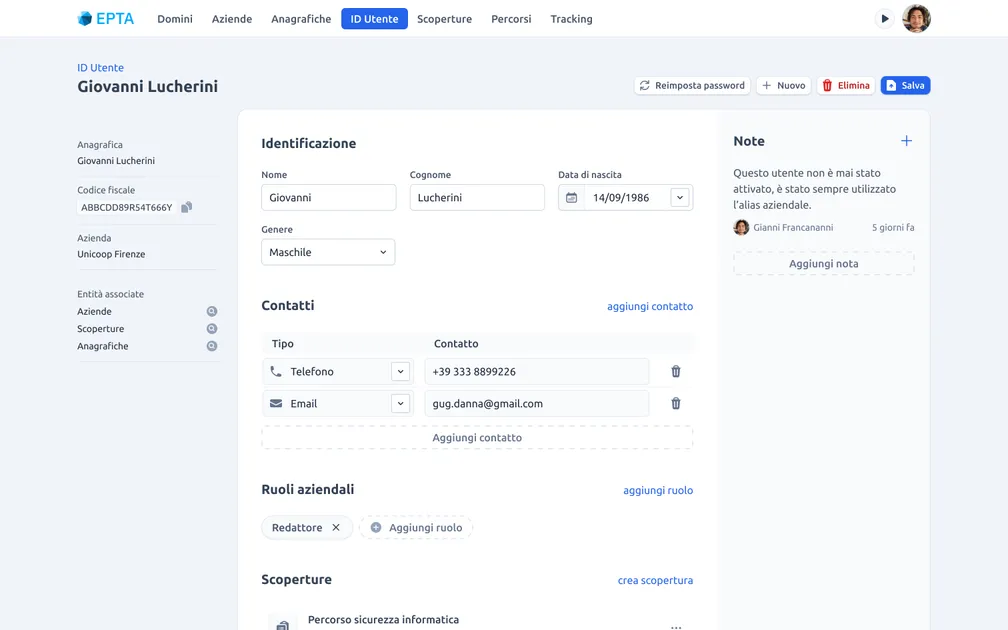Open search icon next to Scoperture
Image resolution: width=1008 pixels, height=630 pixels.
[212, 329]
